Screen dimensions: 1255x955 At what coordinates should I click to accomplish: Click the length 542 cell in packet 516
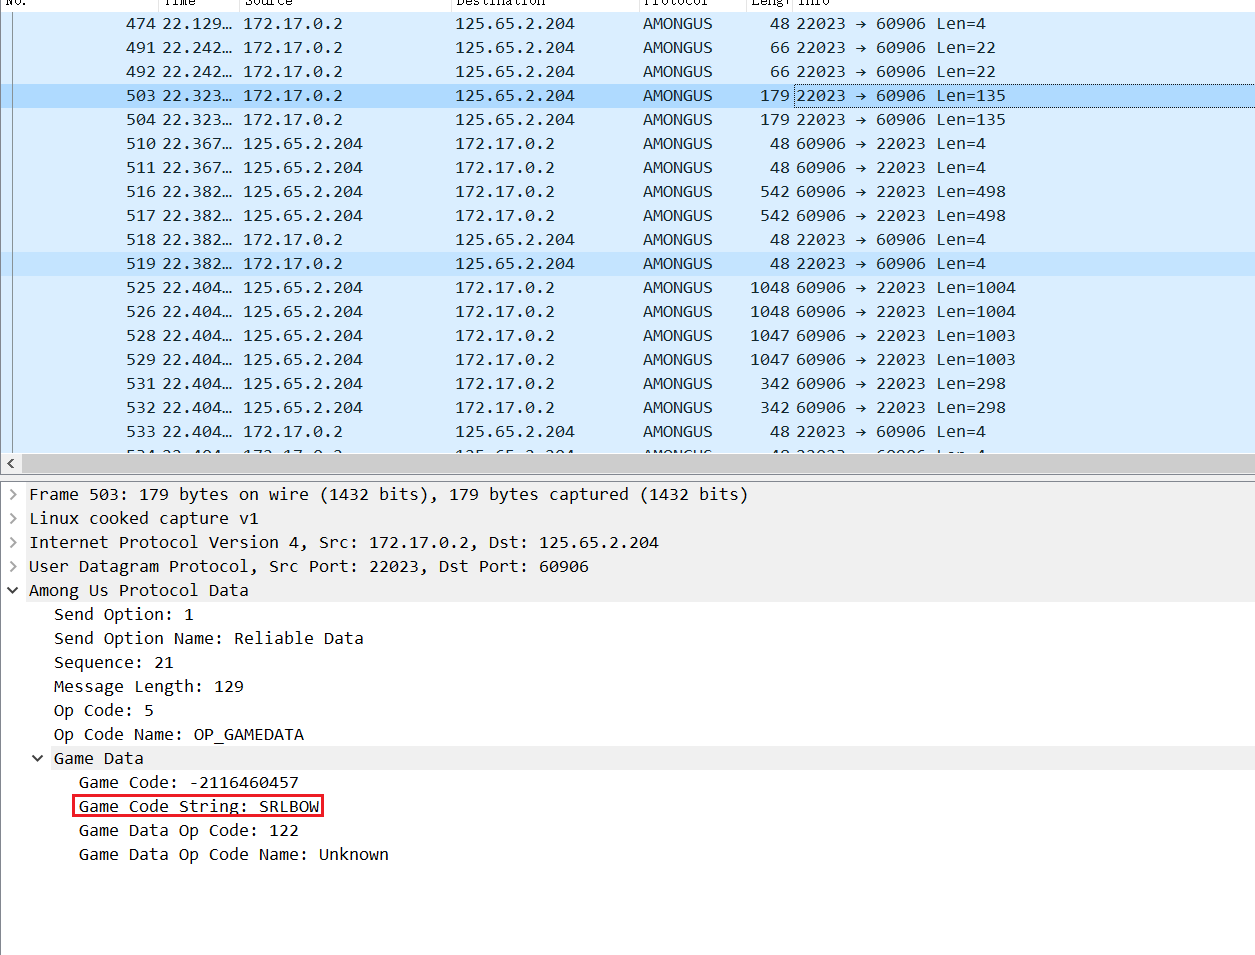coord(775,192)
